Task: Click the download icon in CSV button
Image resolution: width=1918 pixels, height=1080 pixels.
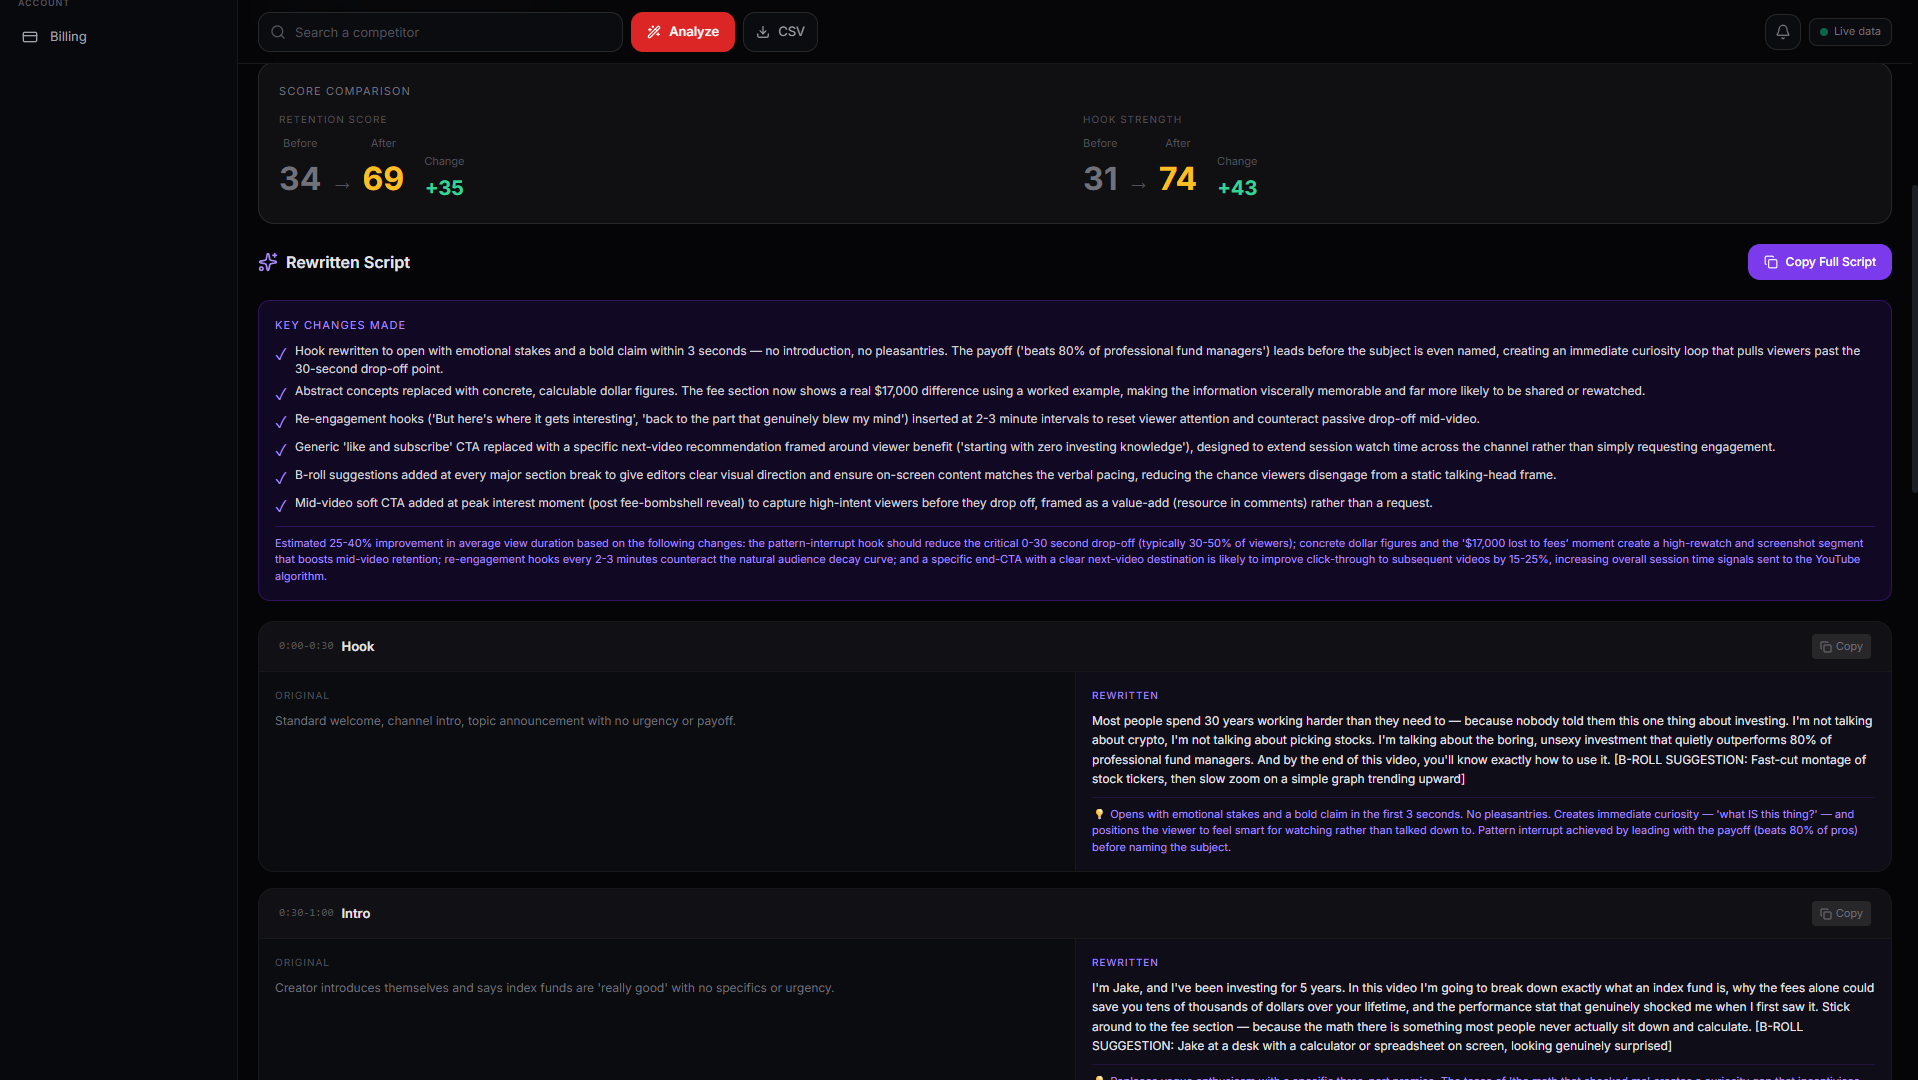Action: 763,32
